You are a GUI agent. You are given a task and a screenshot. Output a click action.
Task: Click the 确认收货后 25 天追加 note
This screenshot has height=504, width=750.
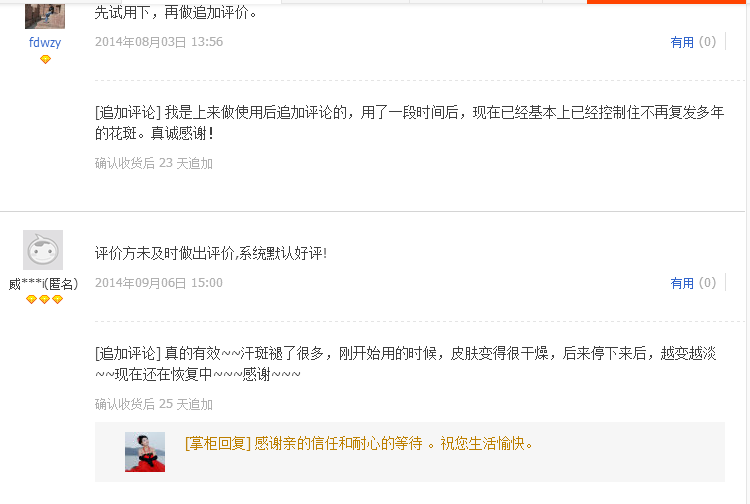tap(154, 405)
